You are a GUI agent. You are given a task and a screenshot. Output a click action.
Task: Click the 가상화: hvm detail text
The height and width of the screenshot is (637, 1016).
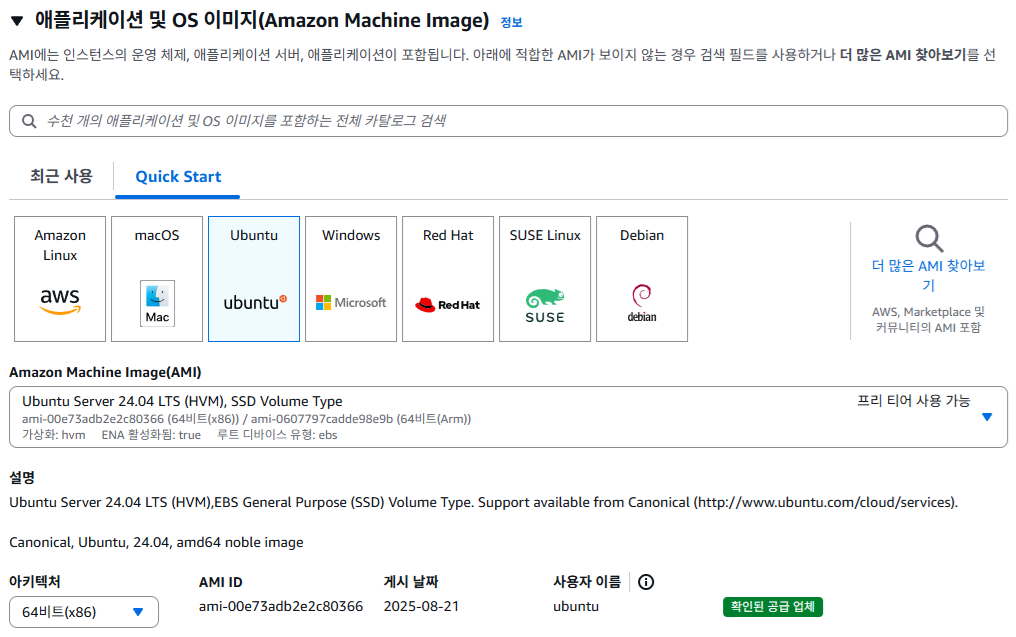pyautogui.click(x=54, y=435)
